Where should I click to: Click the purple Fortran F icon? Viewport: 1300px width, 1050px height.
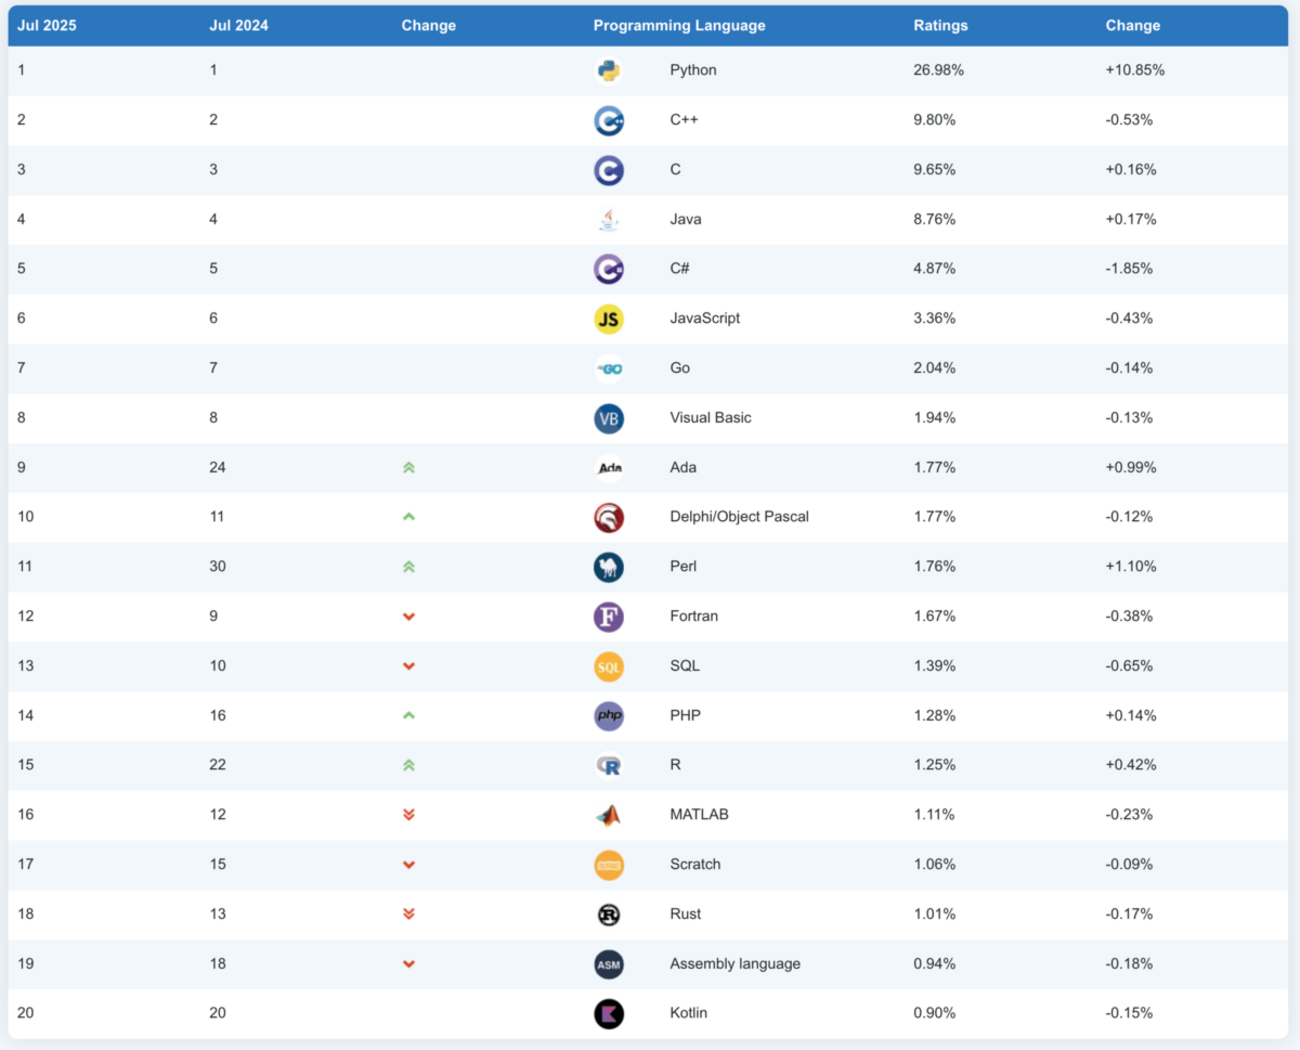(608, 617)
